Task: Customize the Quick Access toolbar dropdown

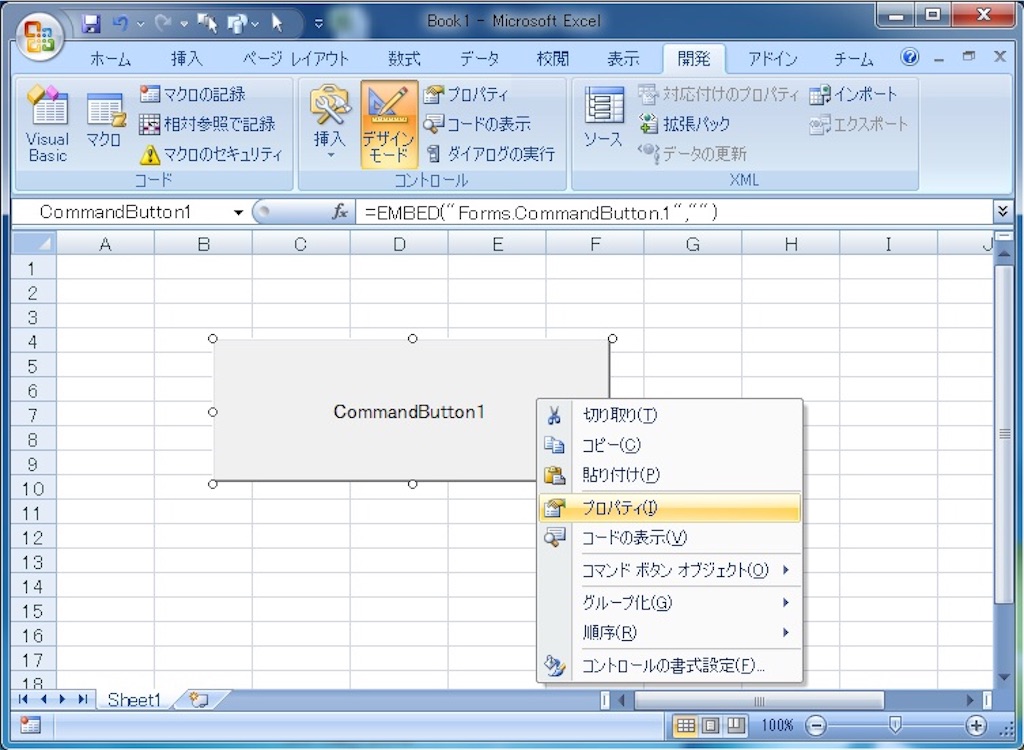Action: click(x=319, y=24)
